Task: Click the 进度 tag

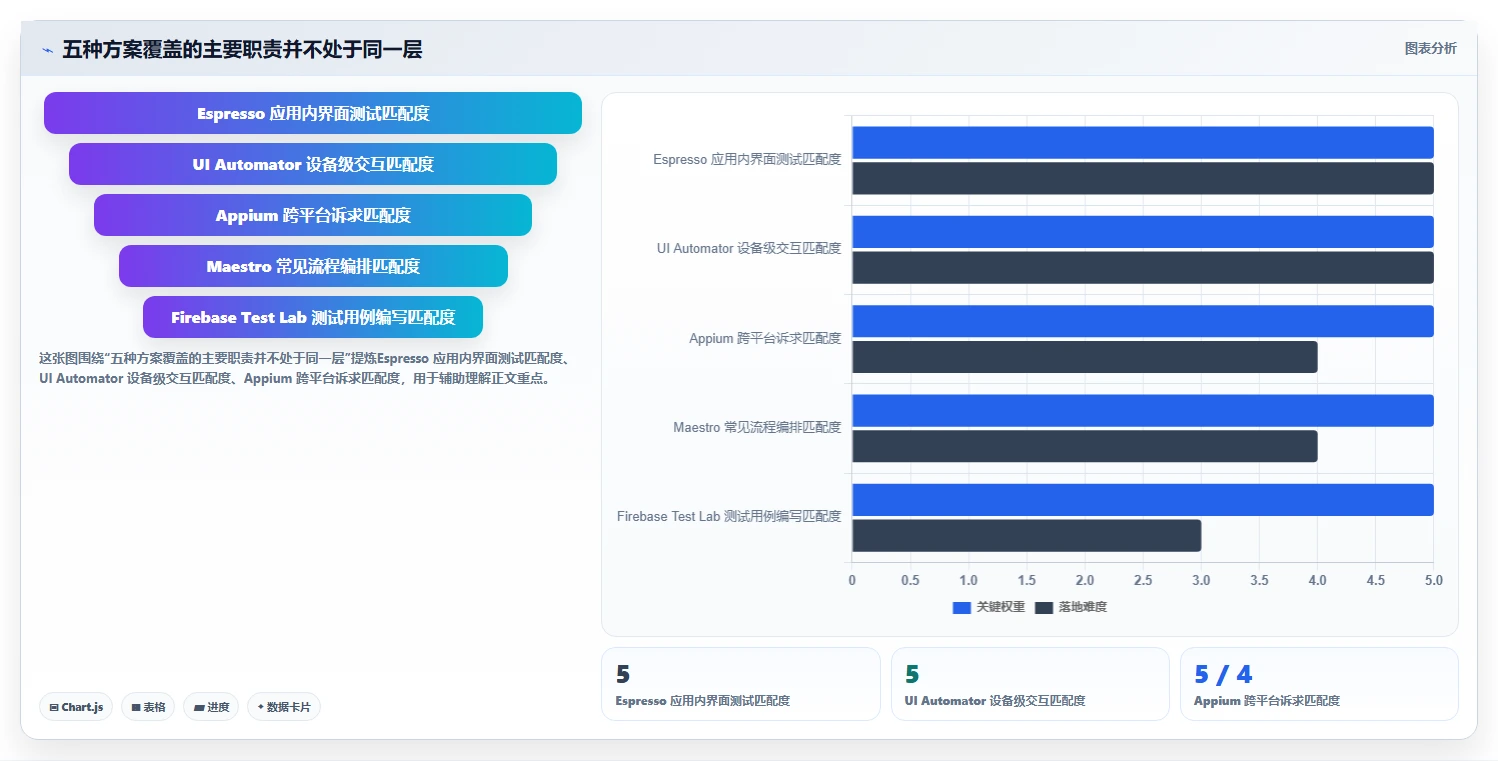Action: pyautogui.click(x=211, y=707)
